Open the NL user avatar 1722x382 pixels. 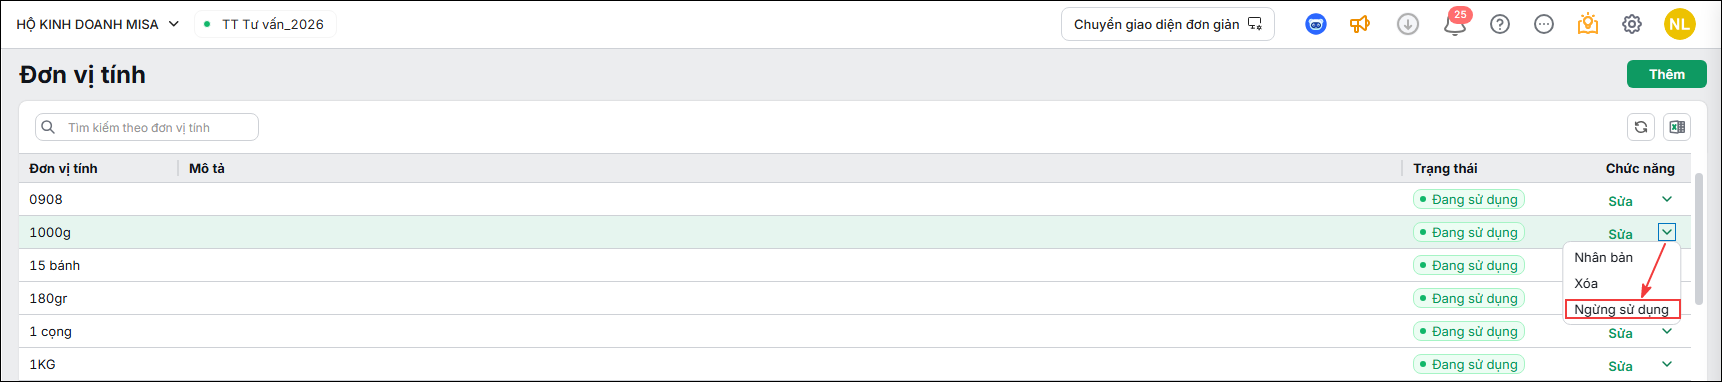1680,24
